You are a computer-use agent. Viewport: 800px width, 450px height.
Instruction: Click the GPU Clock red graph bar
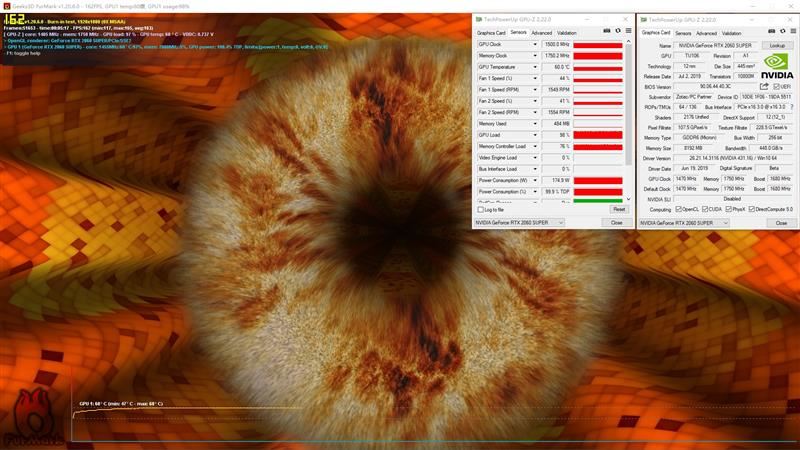coord(597,44)
